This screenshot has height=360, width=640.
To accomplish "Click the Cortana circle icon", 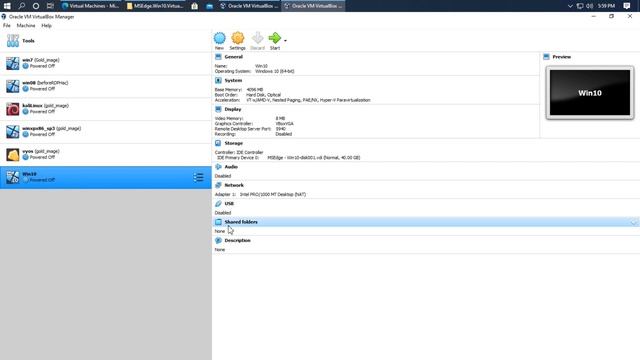I will [x=36, y=6].
